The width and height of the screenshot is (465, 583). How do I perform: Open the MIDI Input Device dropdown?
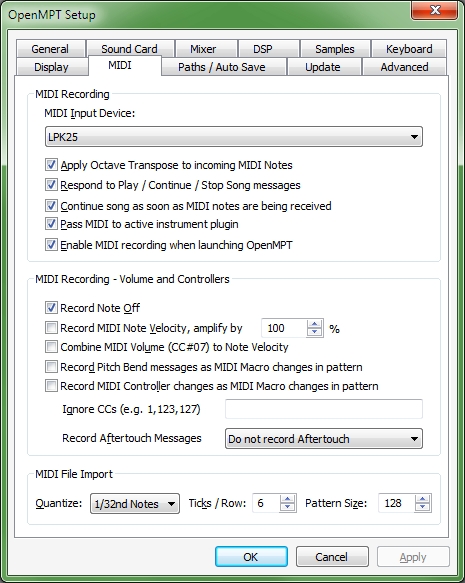point(234,136)
